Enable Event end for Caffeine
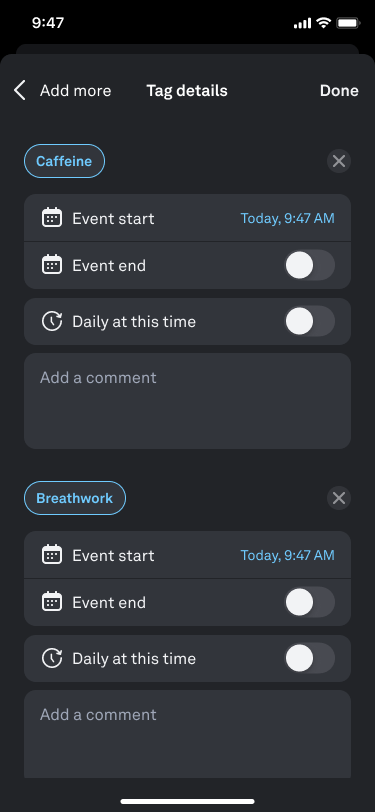 (309, 265)
